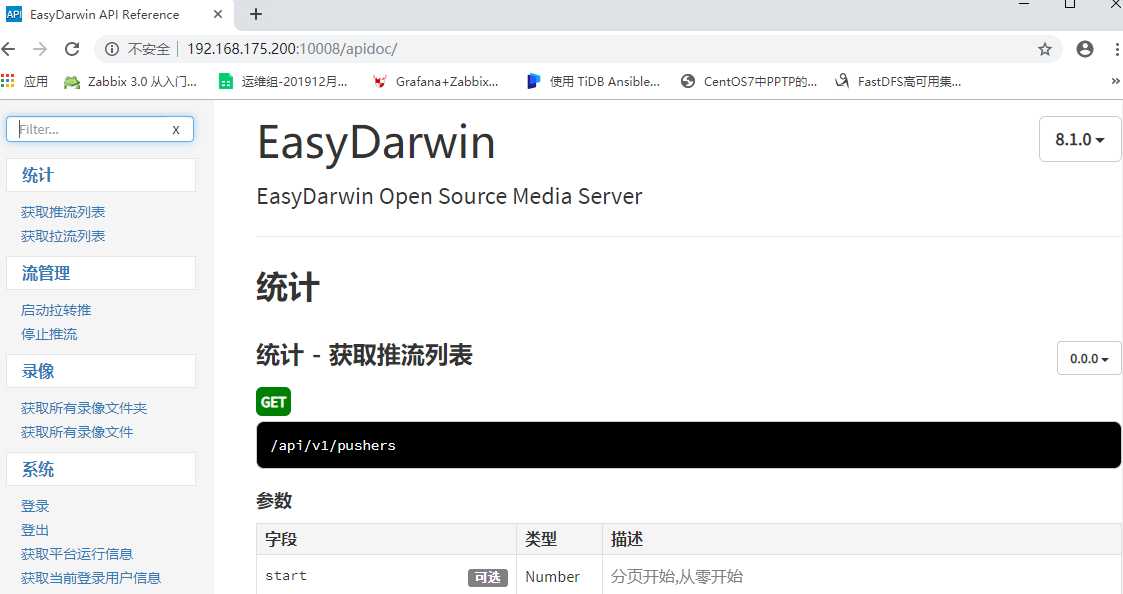Open the 8.1.0 version dropdown
This screenshot has width=1123, height=594.
coord(1079,139)
